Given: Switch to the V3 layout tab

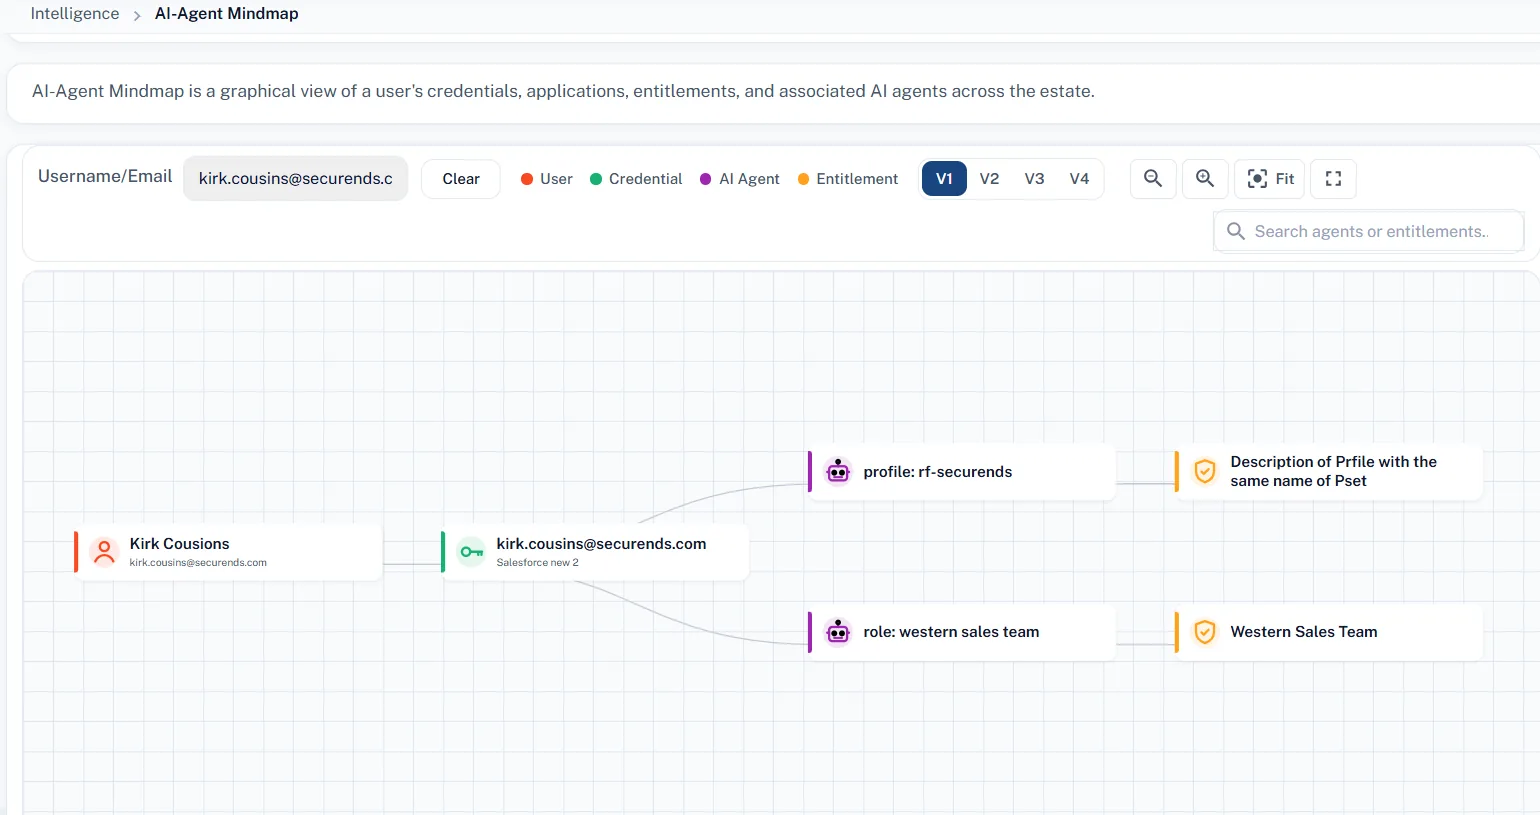Looking at the screenshot, I should 1034,179.
